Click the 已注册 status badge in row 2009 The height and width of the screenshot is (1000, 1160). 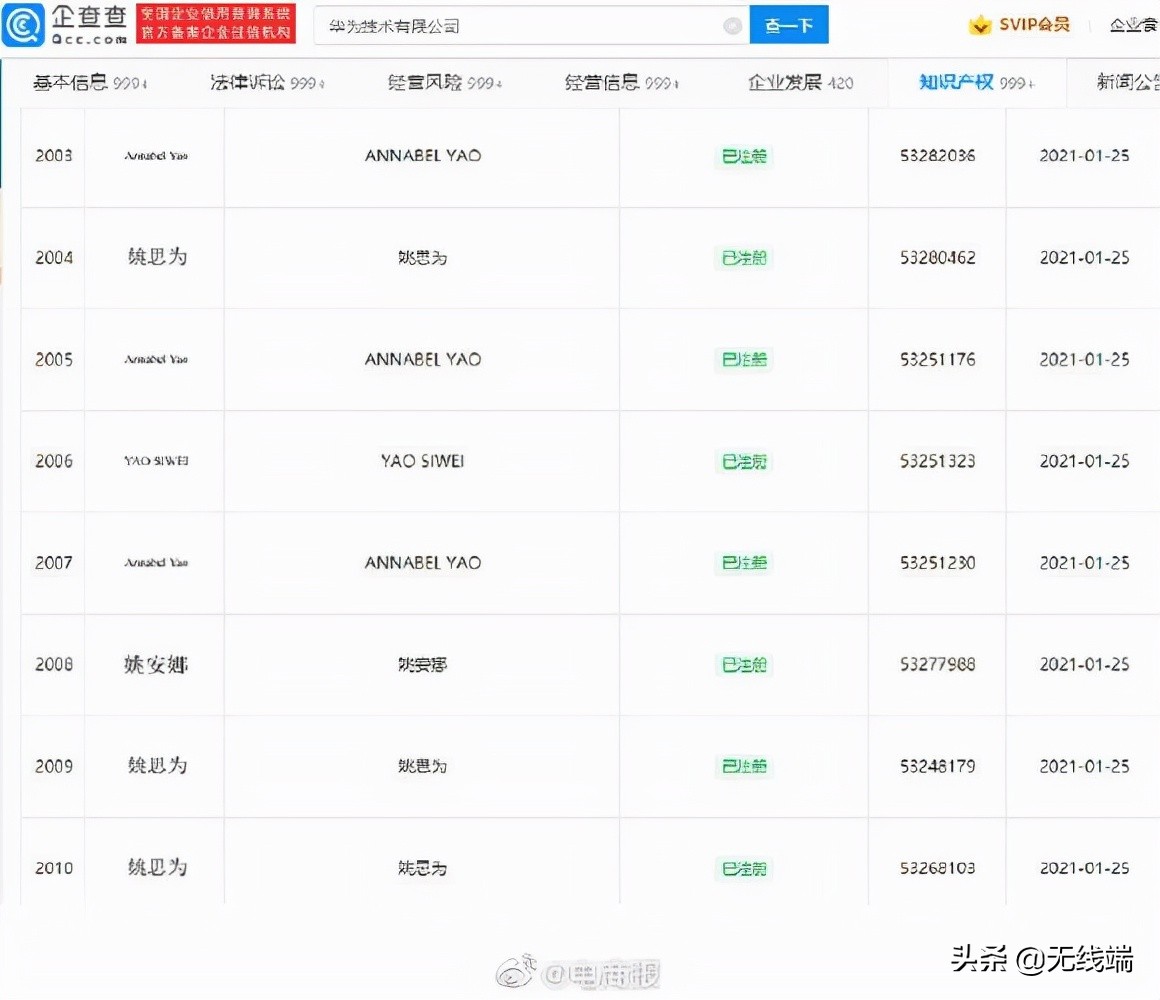tap(743, 766)
